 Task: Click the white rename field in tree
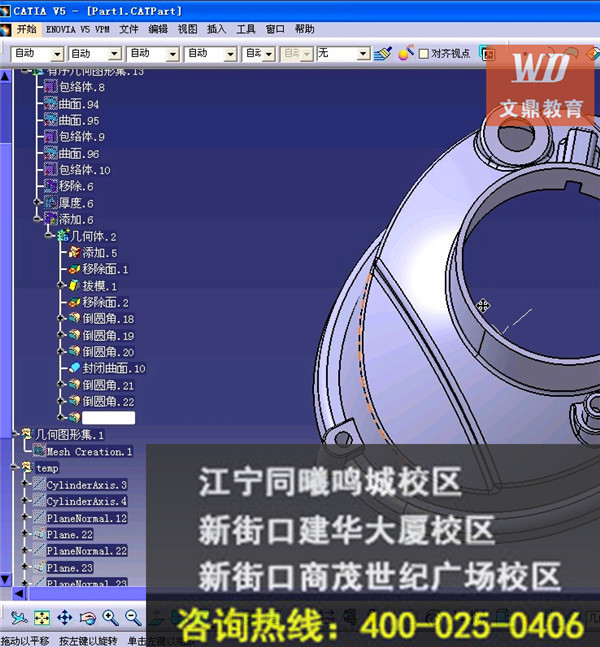[x=109, y=418]
